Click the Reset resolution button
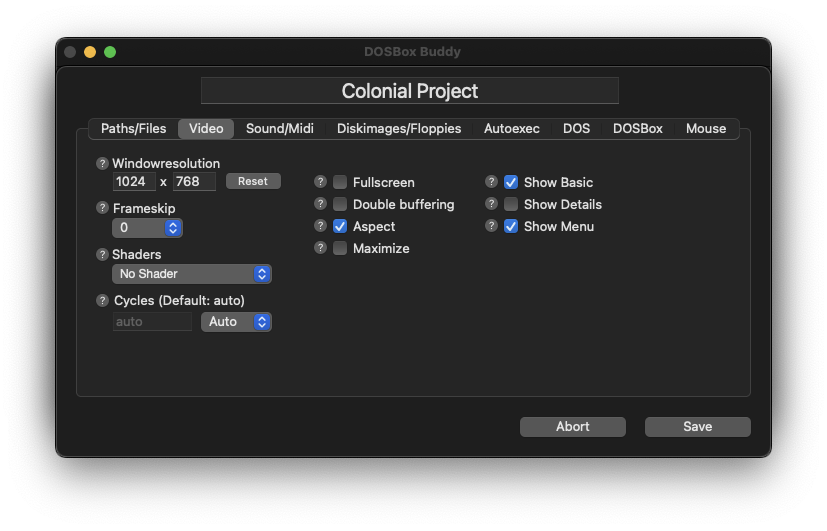 [253, 181]
